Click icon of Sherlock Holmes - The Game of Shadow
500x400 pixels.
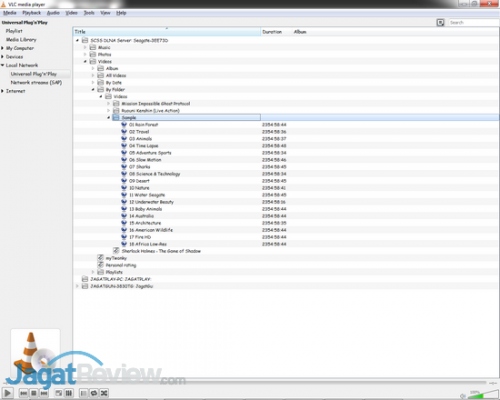click(116, 251)
